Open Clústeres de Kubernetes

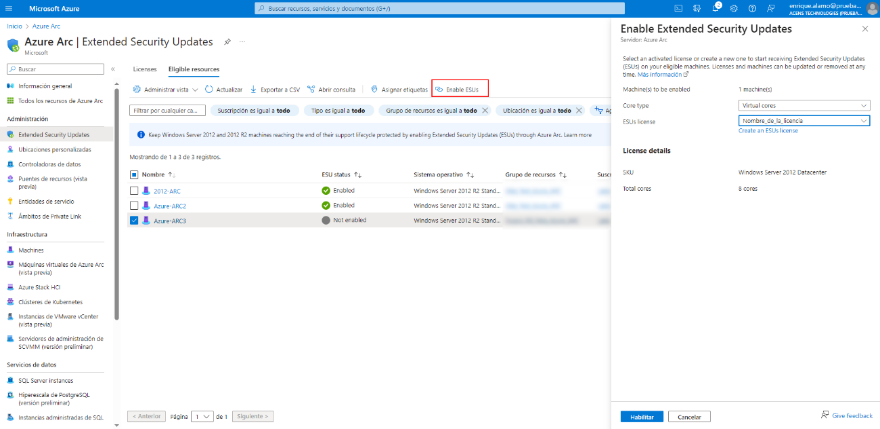coord(50,302)
